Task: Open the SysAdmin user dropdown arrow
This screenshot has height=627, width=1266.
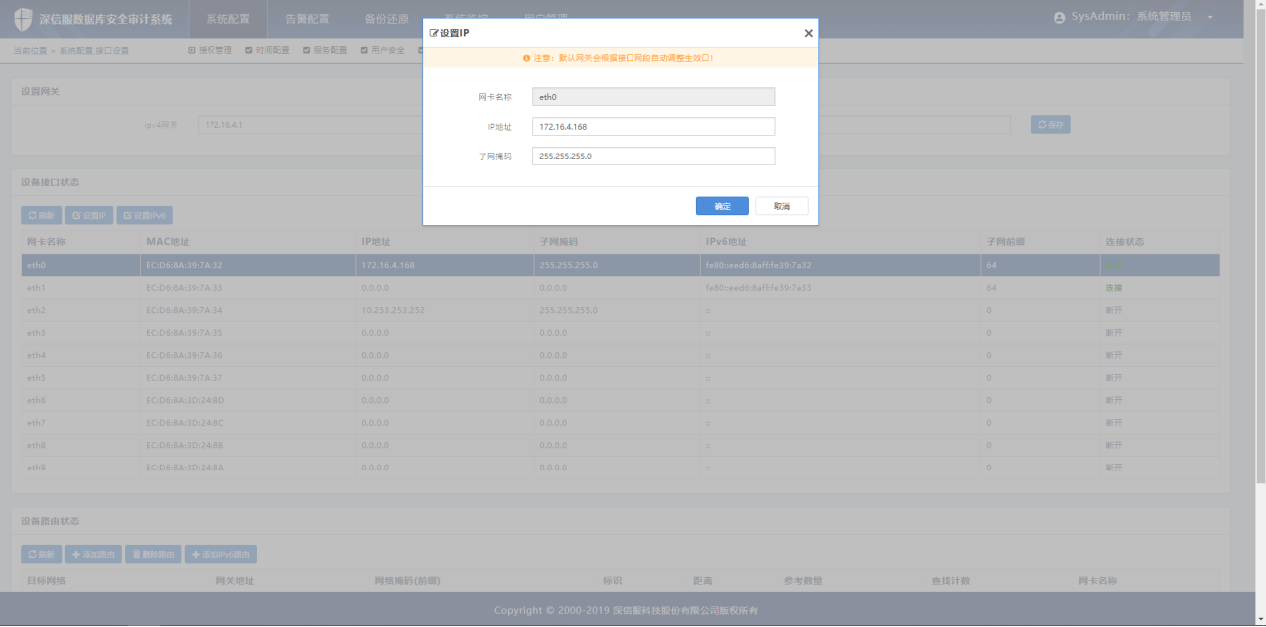Action: pos(1209,18)
